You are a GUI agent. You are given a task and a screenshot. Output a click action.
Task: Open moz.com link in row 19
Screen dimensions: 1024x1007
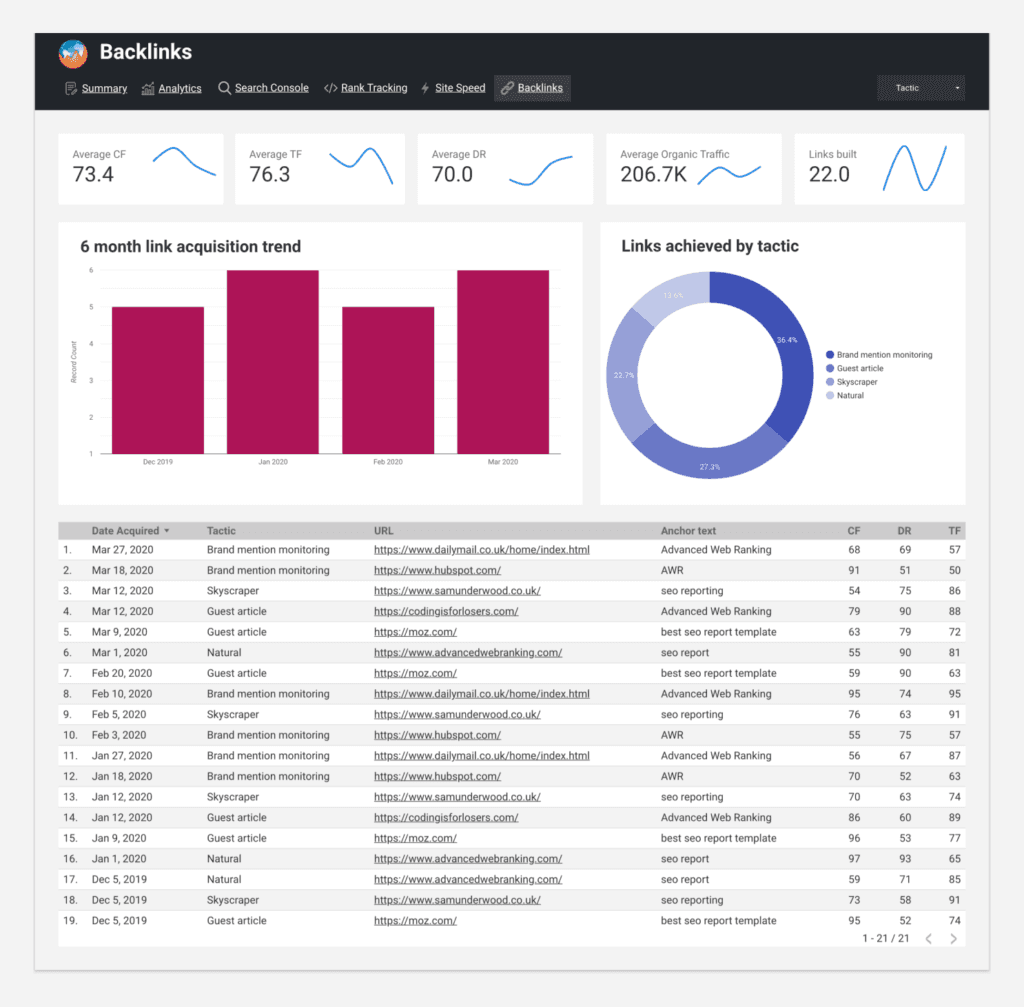(x=415, y=921)
